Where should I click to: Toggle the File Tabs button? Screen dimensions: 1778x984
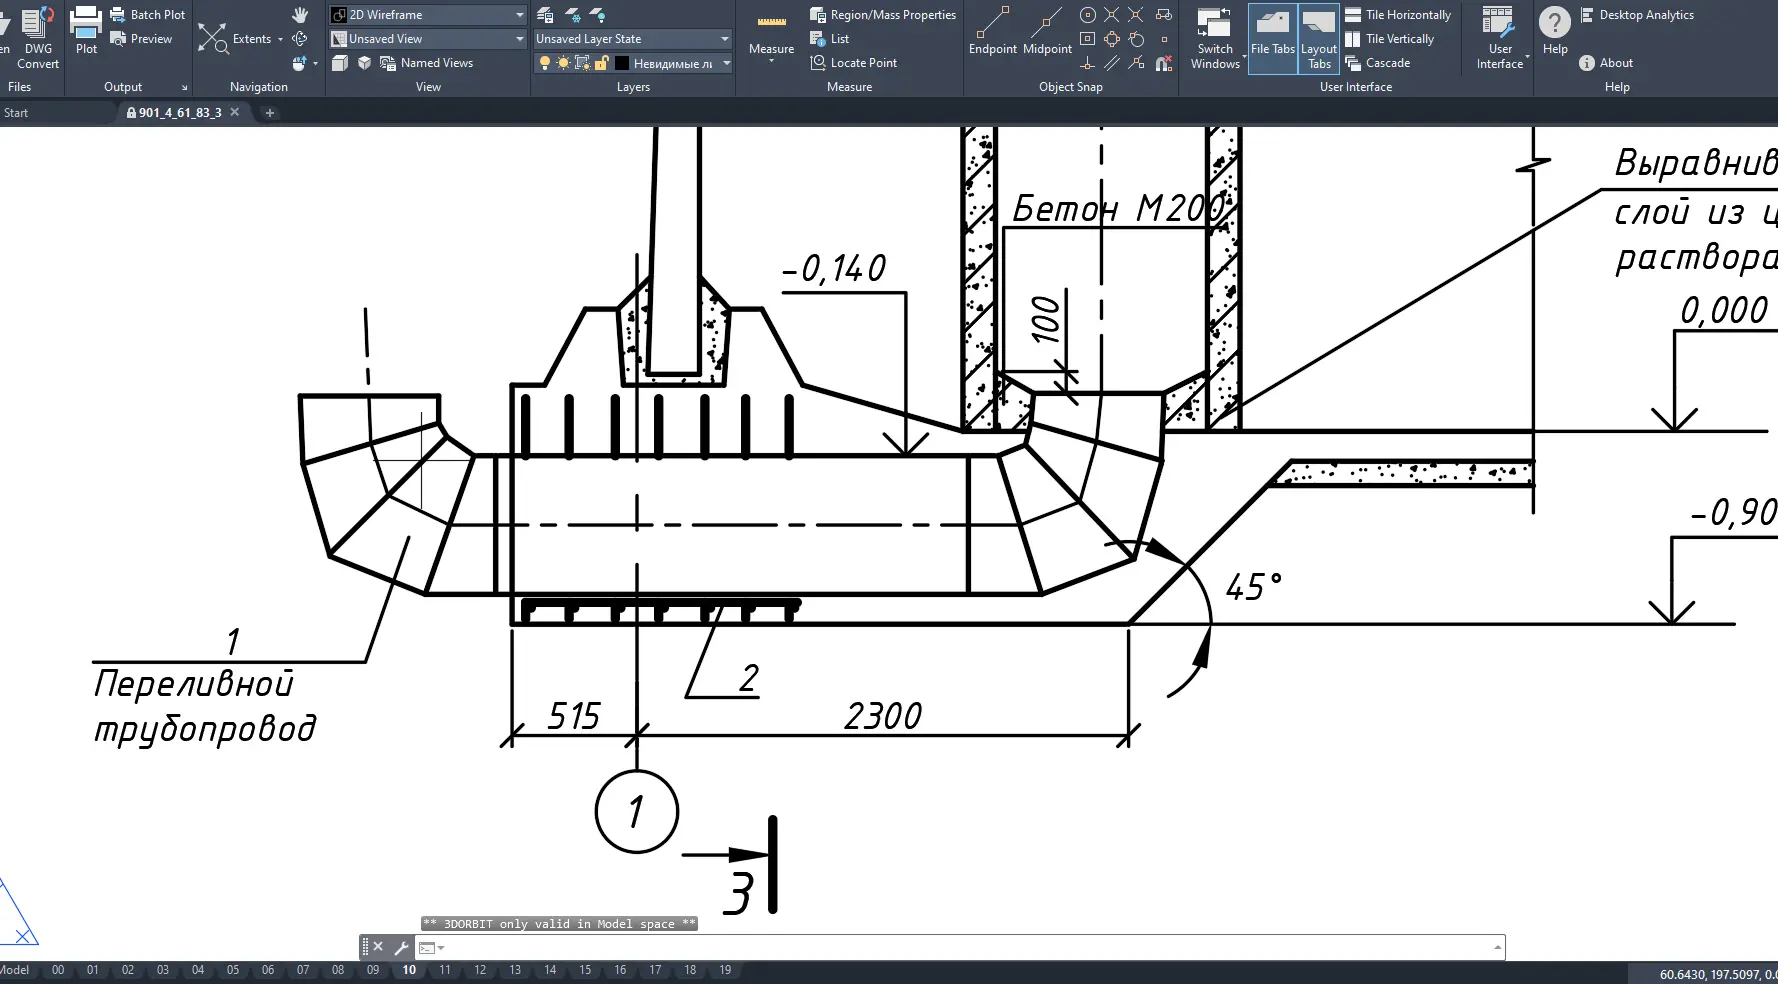[x=1272, y=37]
